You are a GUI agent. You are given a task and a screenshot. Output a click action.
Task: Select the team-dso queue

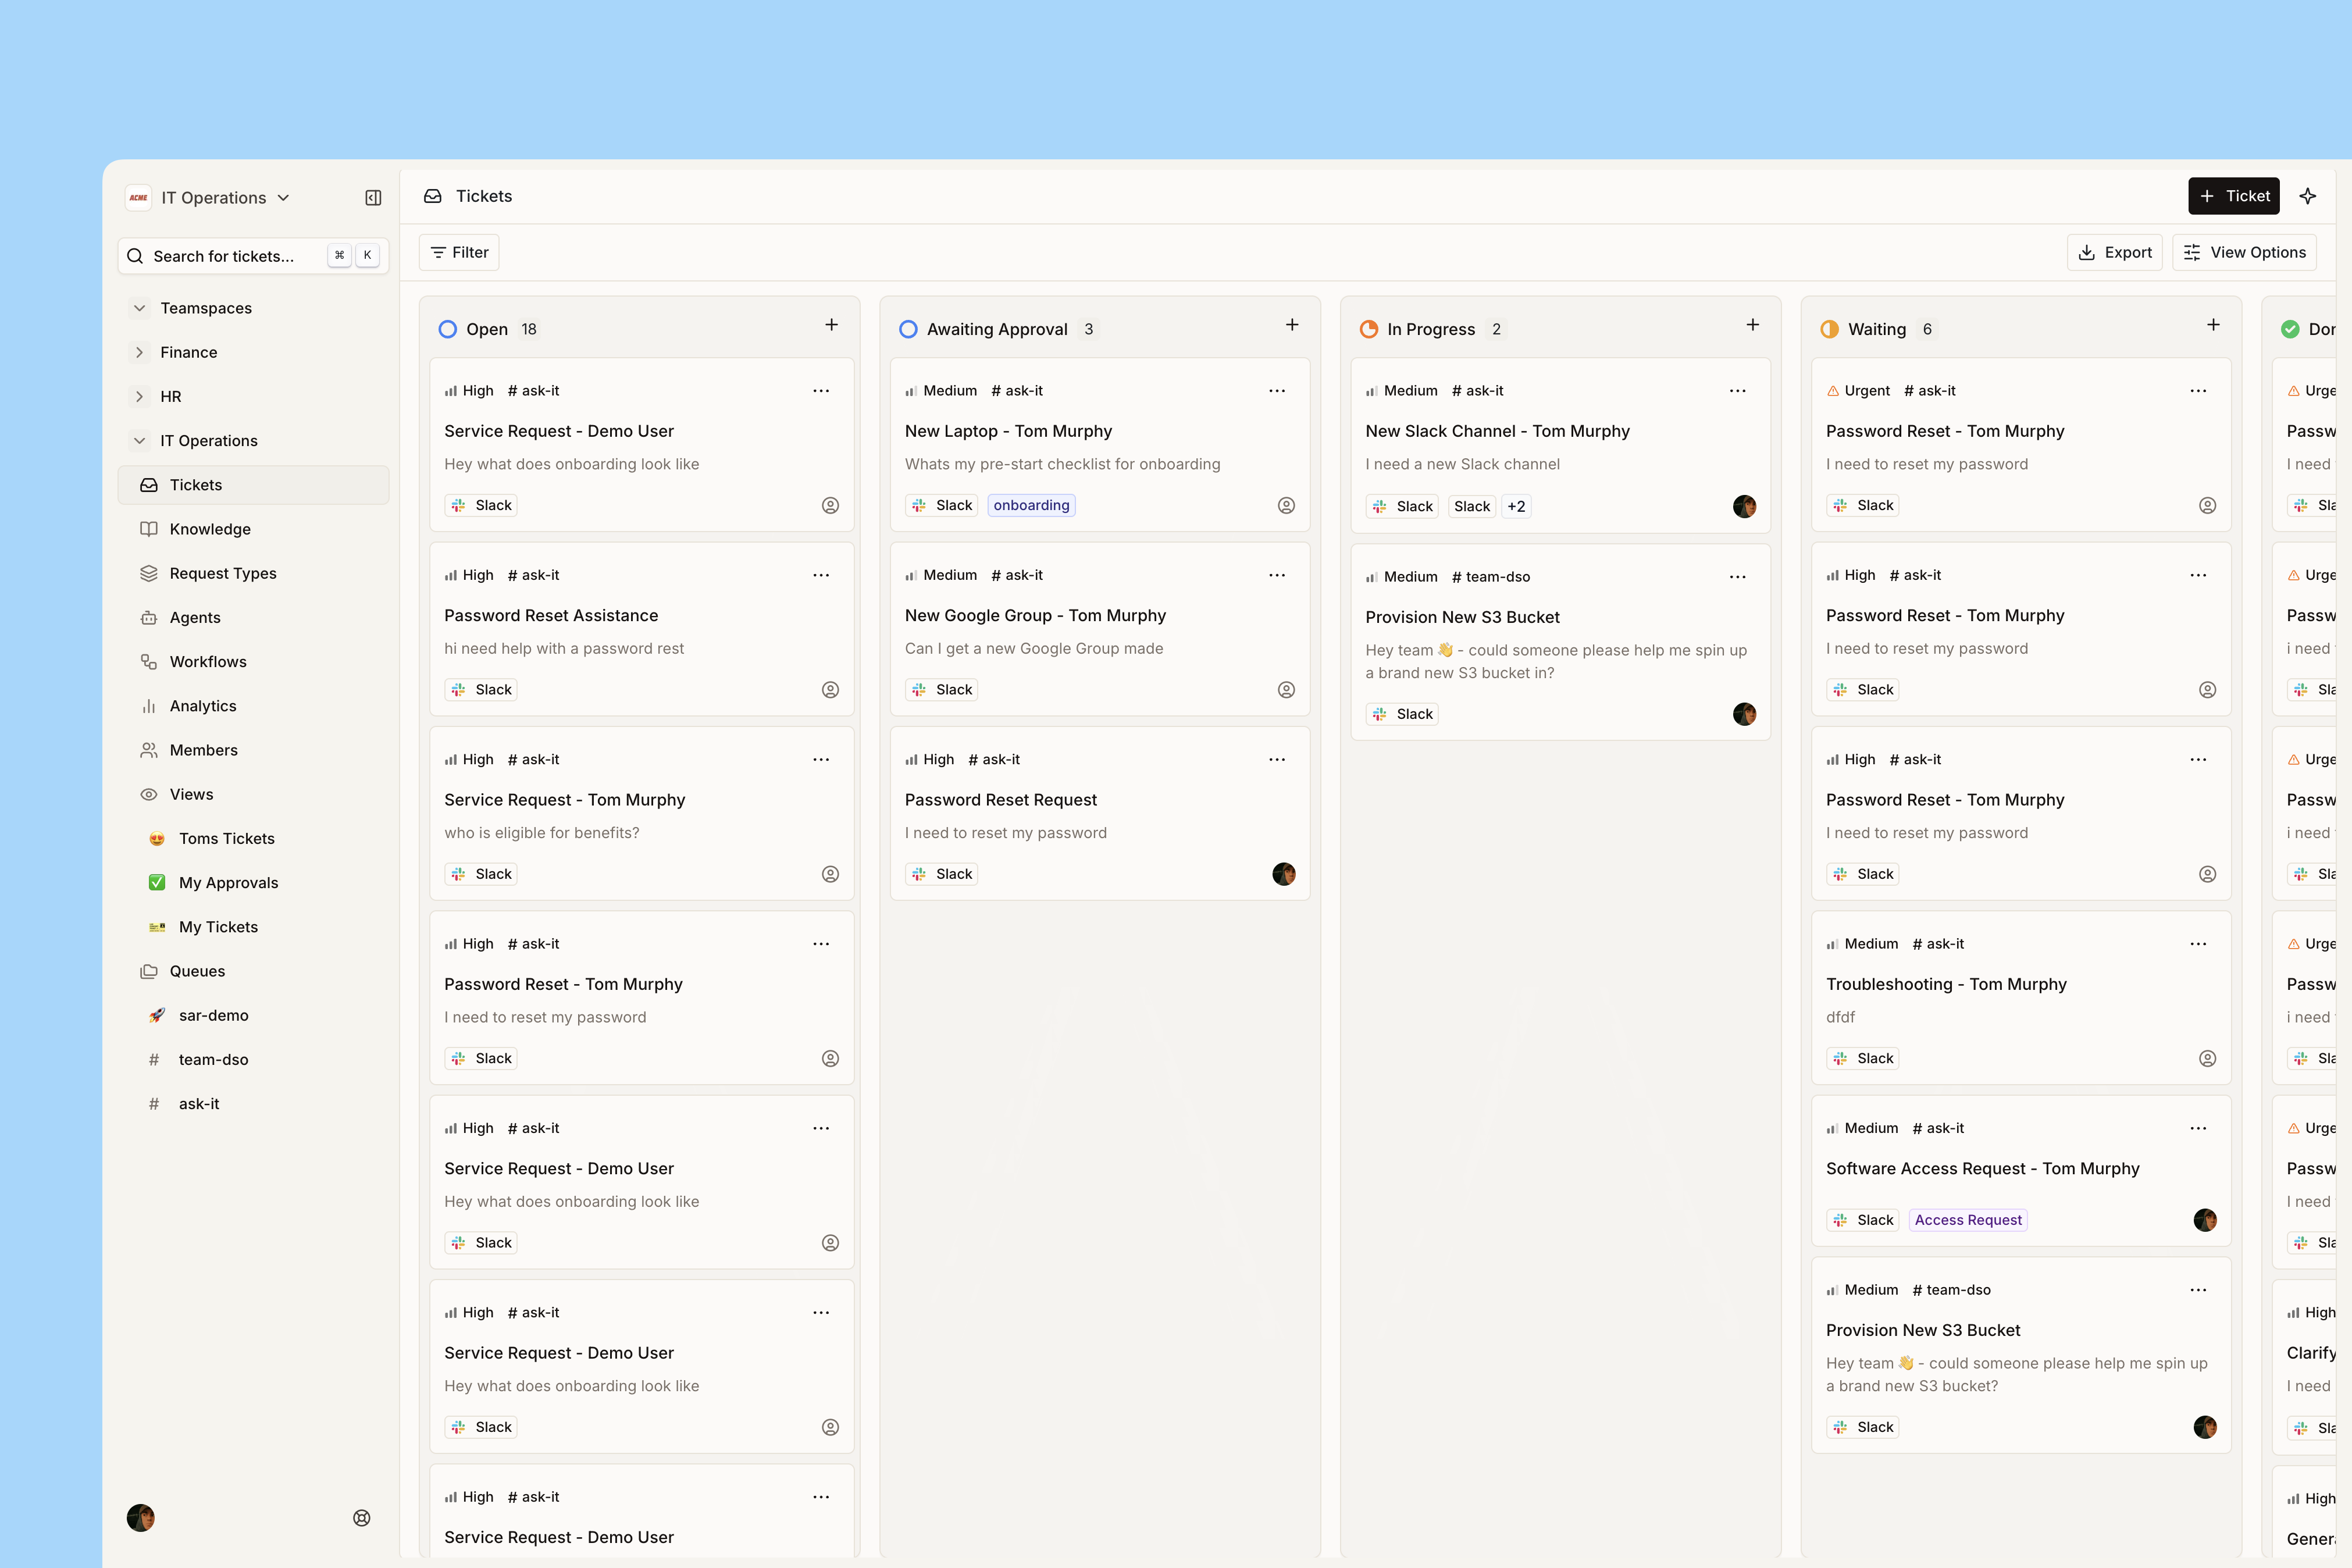coord(213,1060)
